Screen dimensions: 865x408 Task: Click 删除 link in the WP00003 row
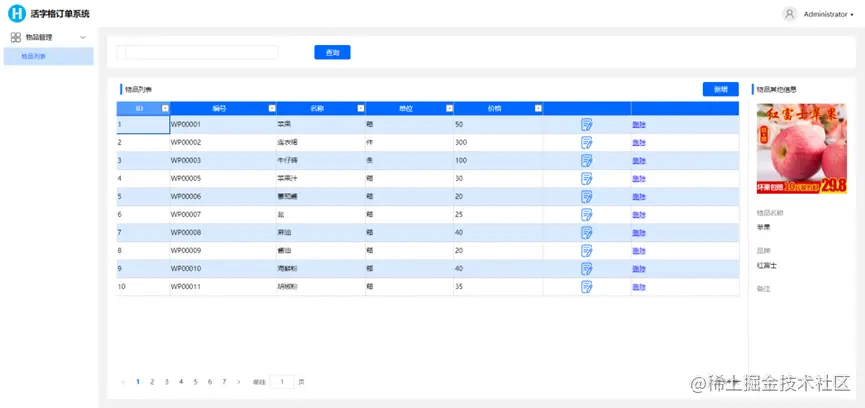pyautogui.click(x=639, y=160)
